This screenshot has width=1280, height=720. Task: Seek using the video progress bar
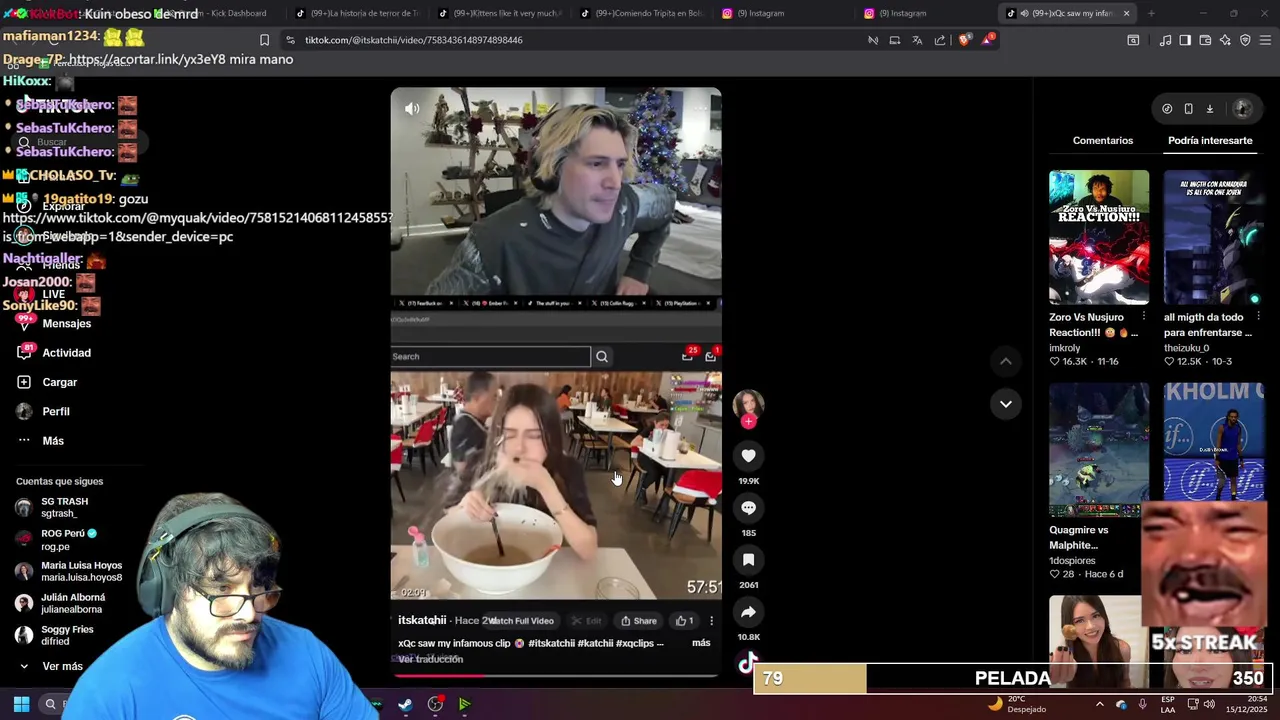coord(556,675)
